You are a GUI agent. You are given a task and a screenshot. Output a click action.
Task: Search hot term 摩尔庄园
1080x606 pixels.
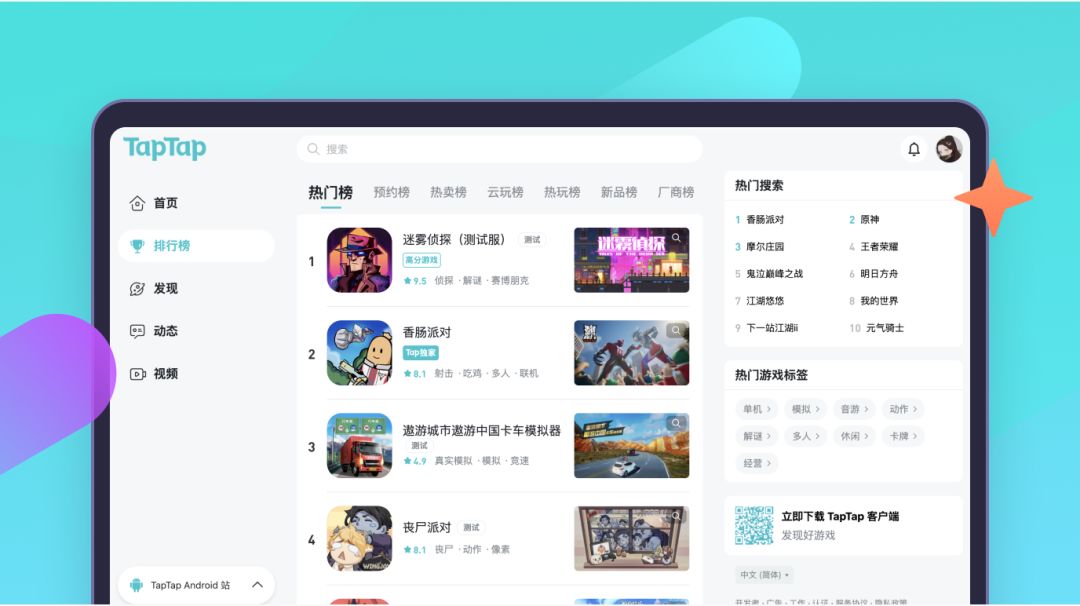pyautogui.click(x=765, y=247)
